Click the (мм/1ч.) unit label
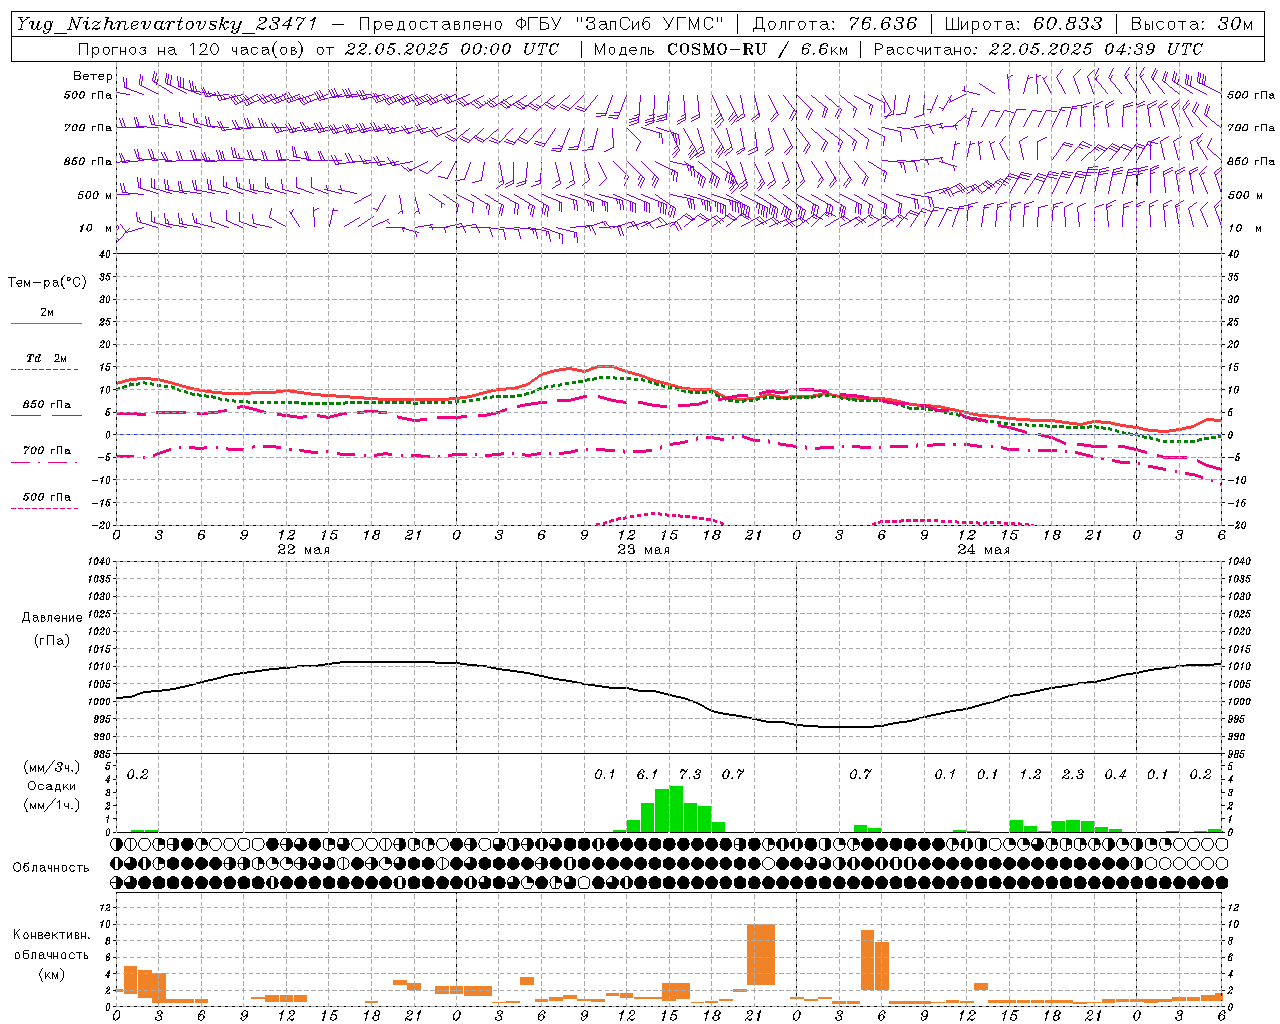1280x1024 pixels. point(52,805)
